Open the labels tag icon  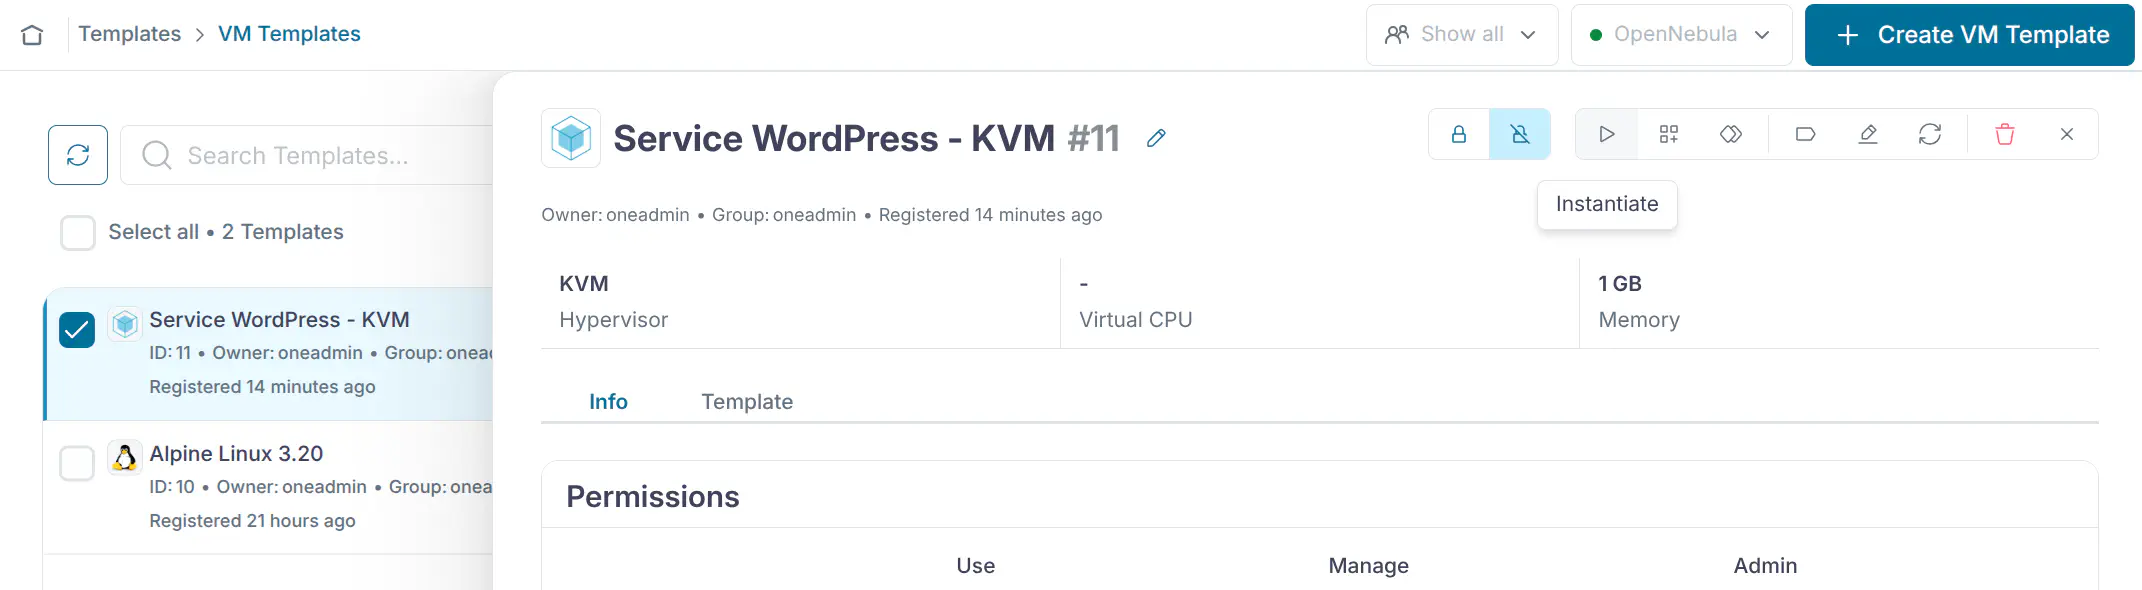1806,134
